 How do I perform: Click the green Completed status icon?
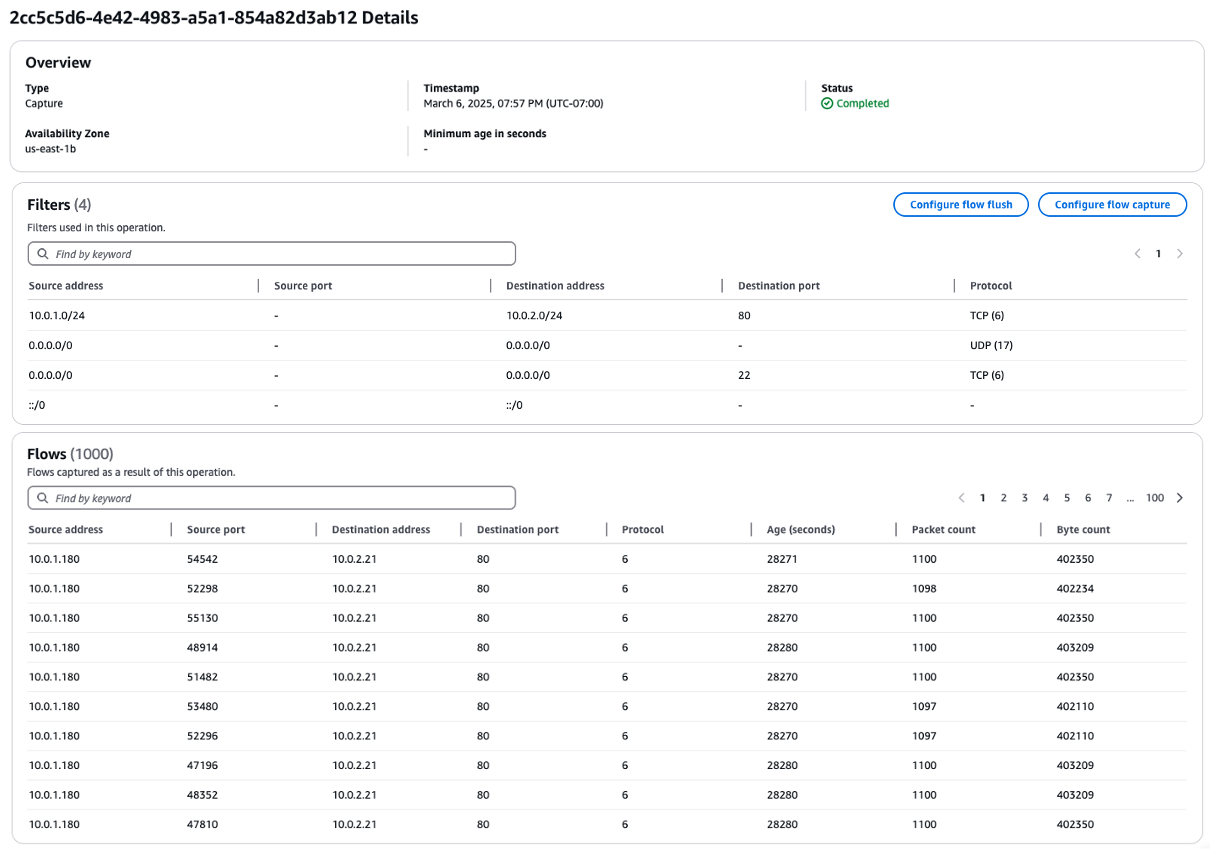tap(827, 104)
